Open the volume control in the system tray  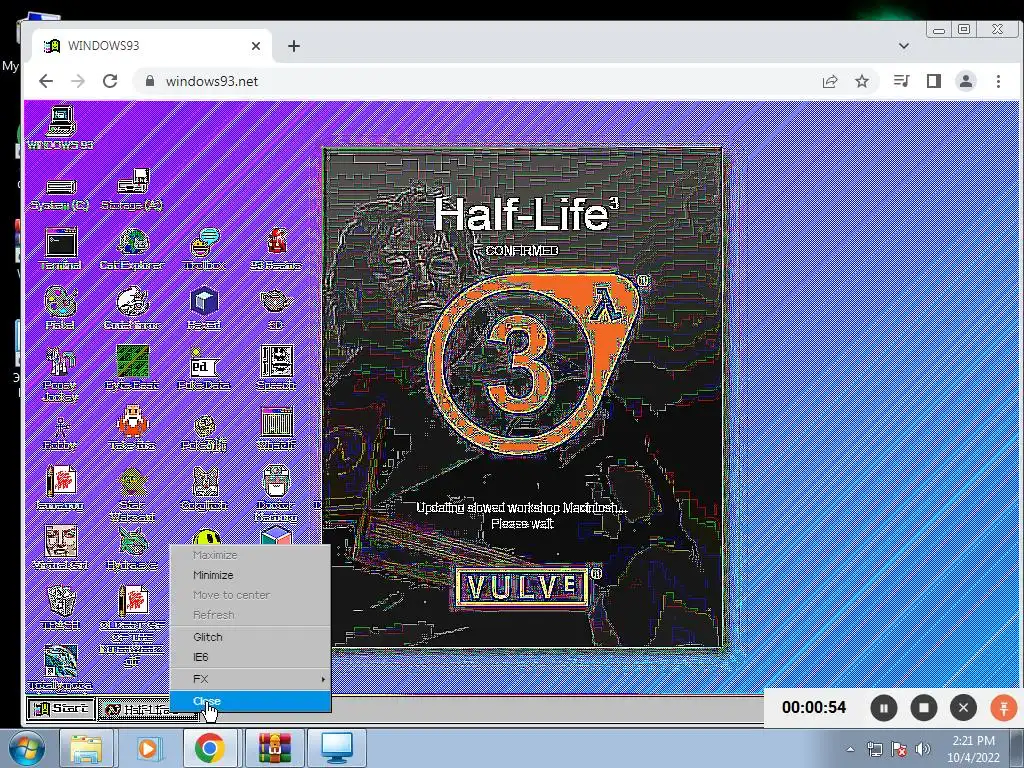click(x=923, y=749)
